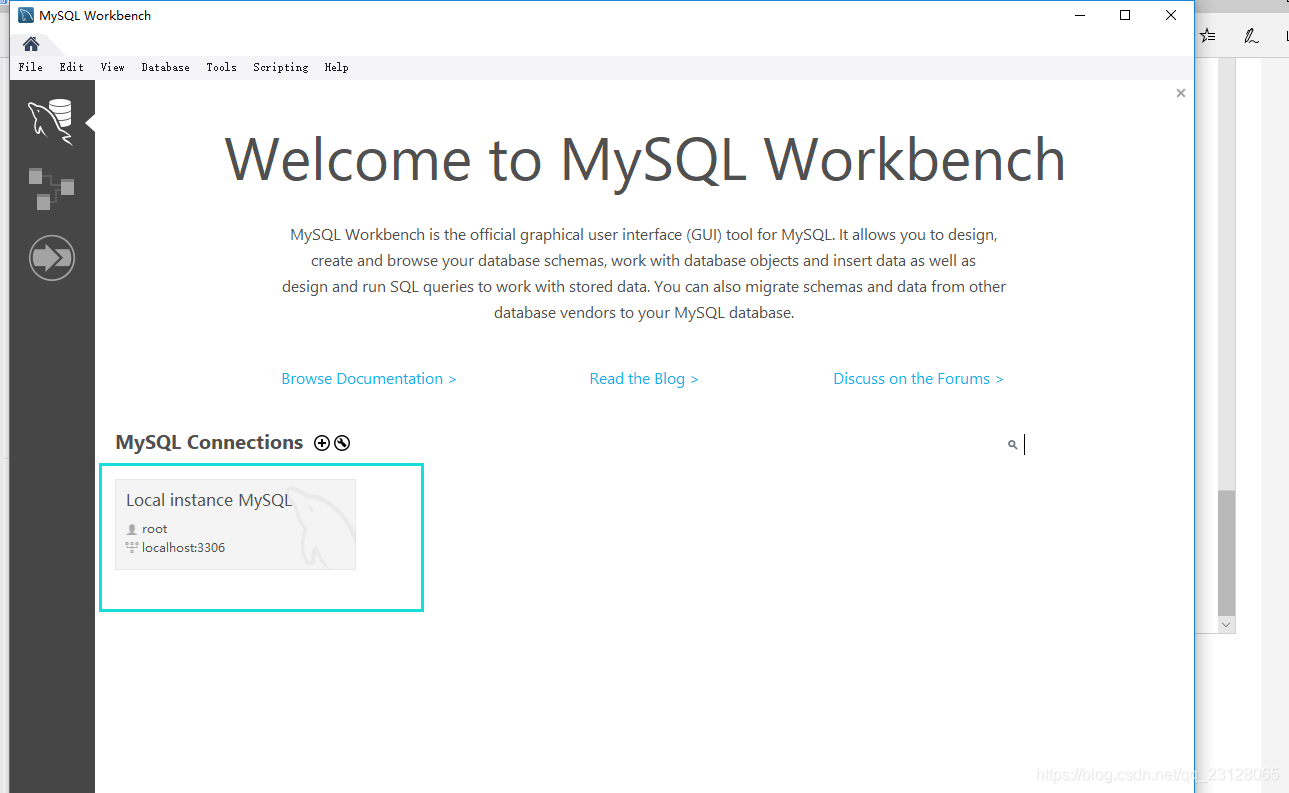
Task: Open the Models view from the sidebar
Action: tap(50, 189)
